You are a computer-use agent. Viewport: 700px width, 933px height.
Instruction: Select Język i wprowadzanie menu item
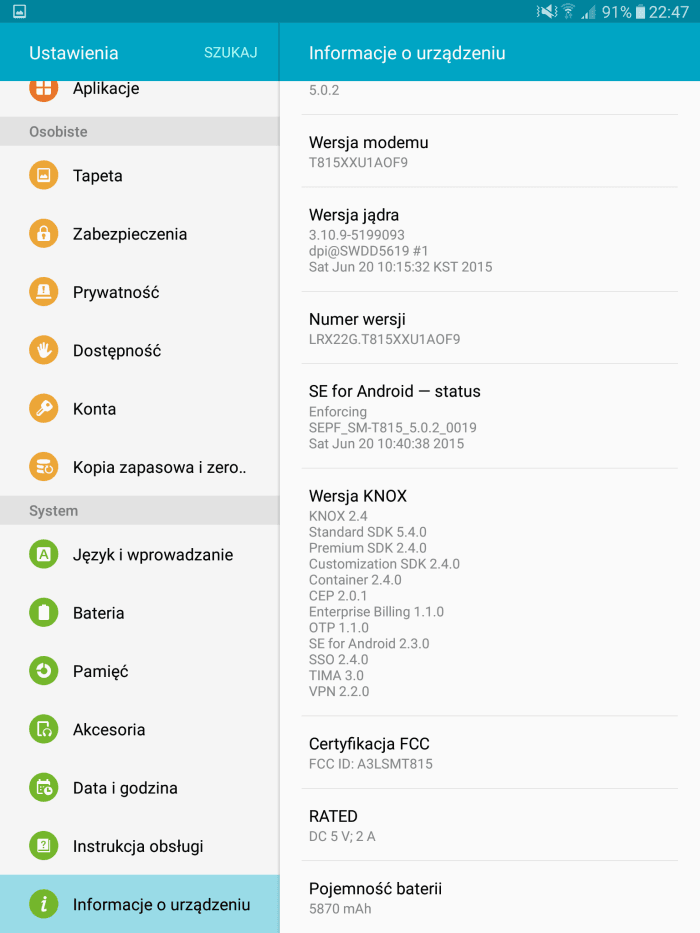139,555
